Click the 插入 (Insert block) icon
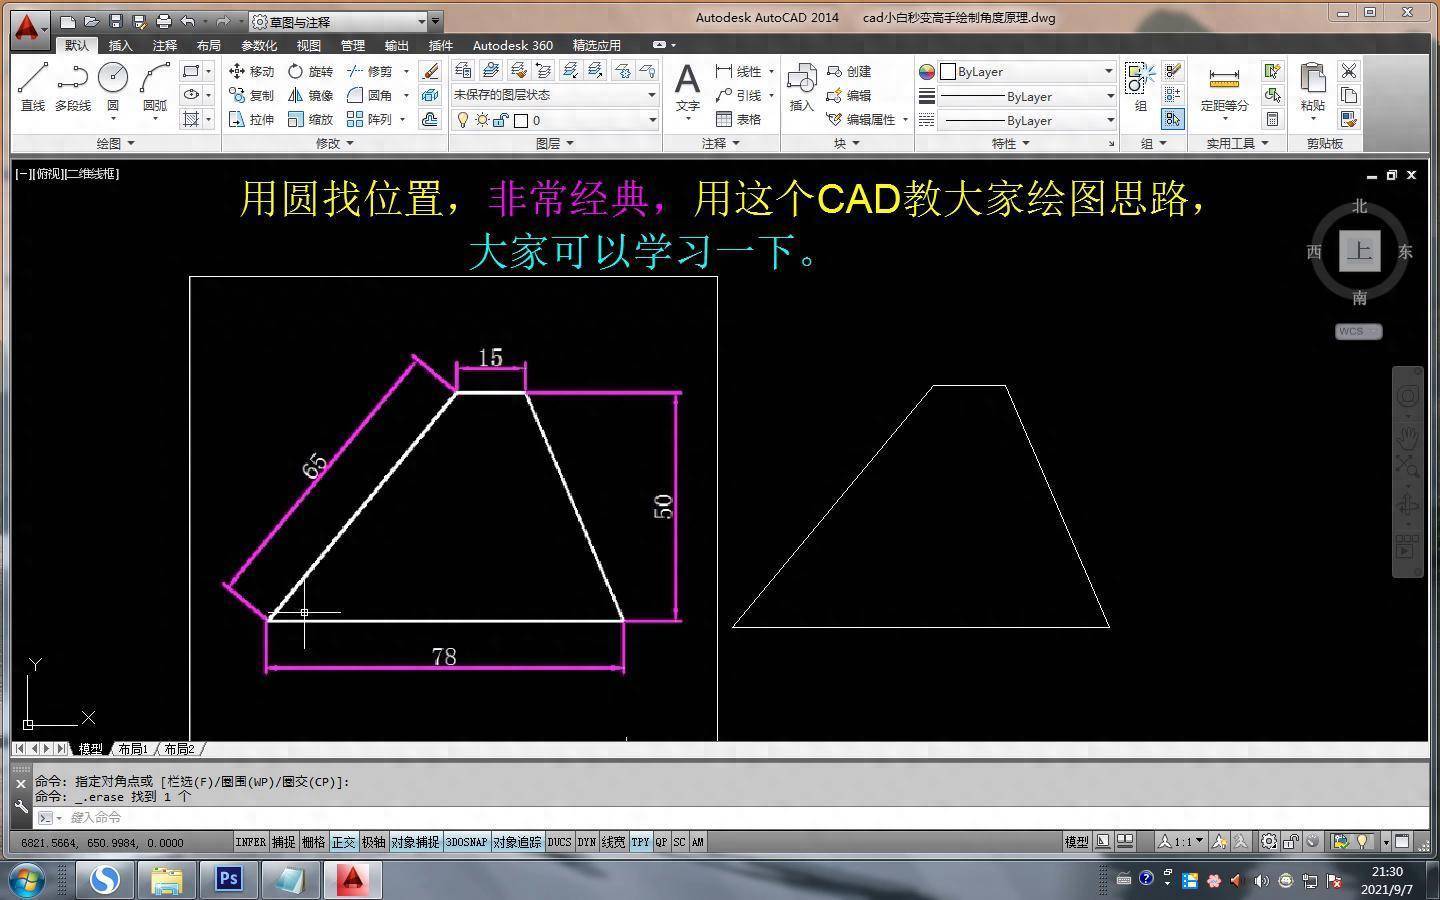 [801, 86]
